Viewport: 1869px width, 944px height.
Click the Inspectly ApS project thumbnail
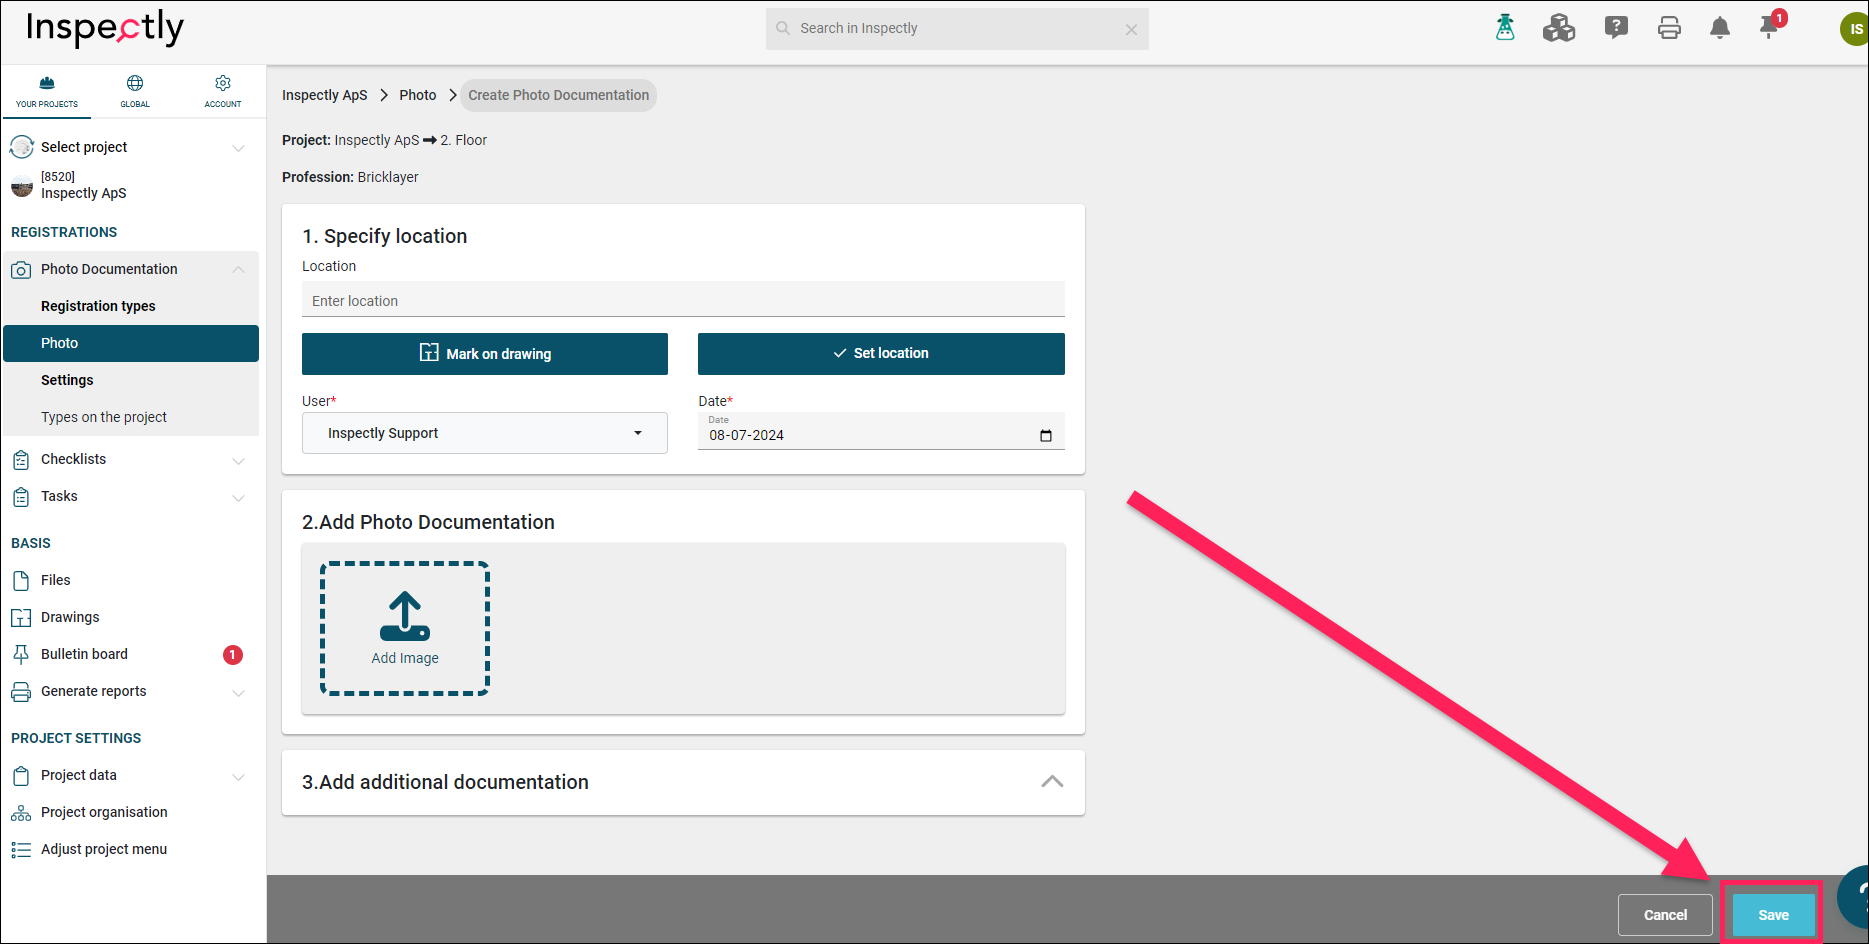pyautogui.click(x=22, y=186)
